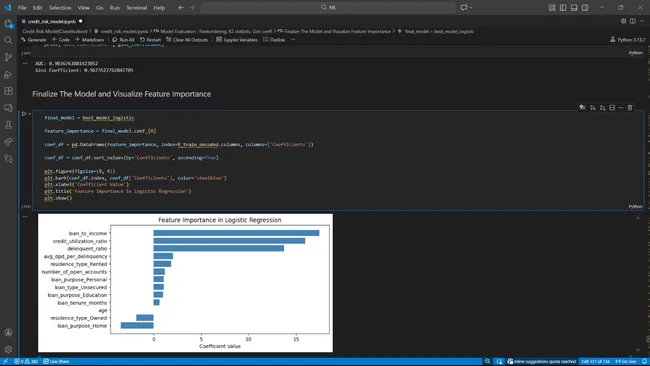The height and width of the screenshot is (366, 650).
Task: Click Clear All Outputs
Action: pos(187,40)
